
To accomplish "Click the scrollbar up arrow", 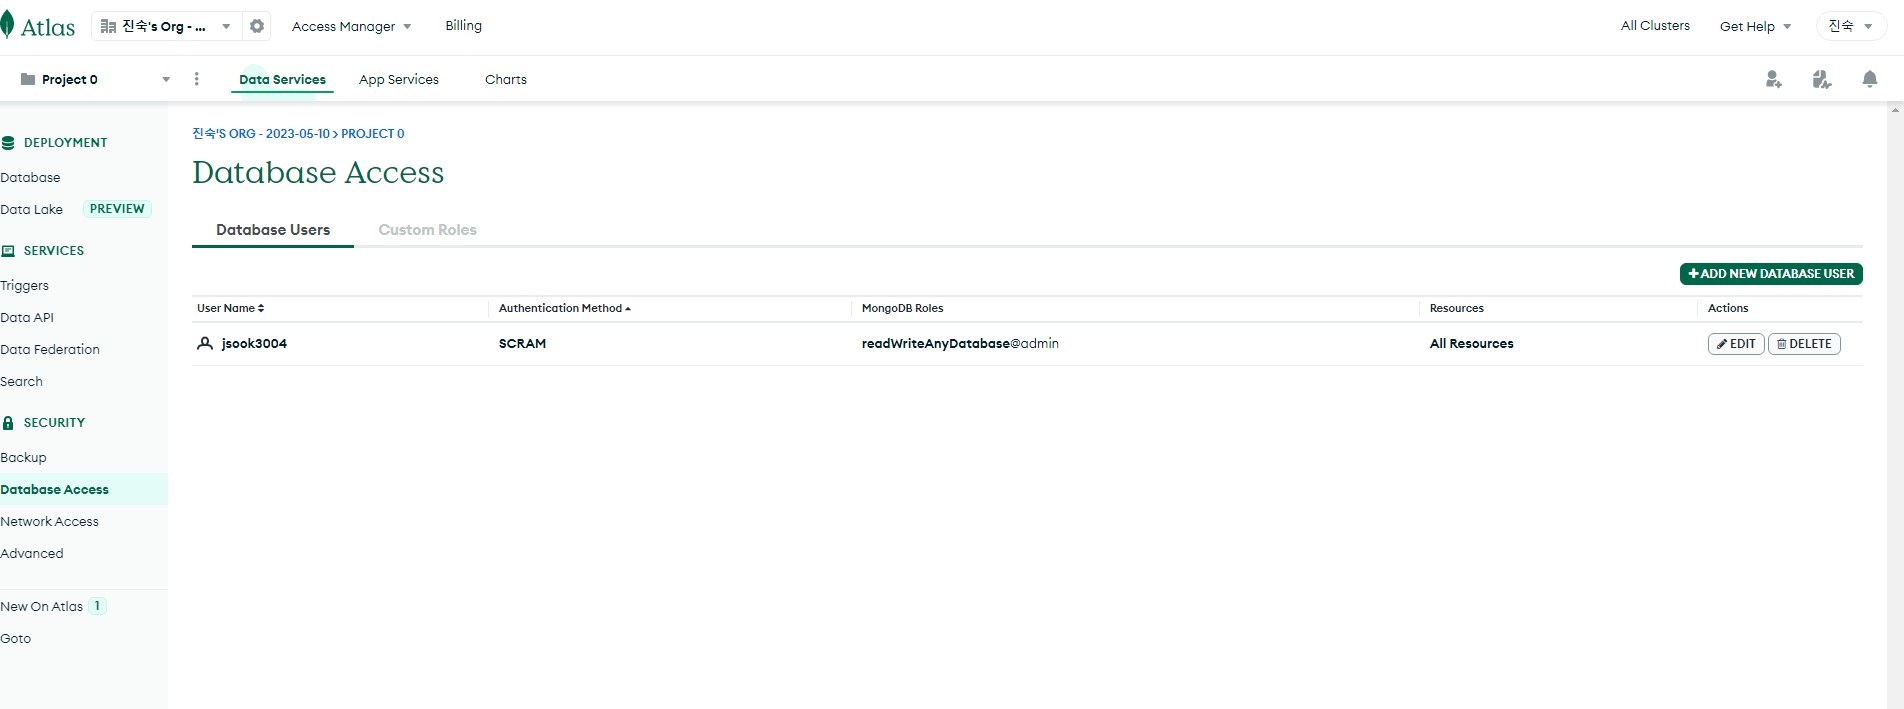I will click(1895, 110).
